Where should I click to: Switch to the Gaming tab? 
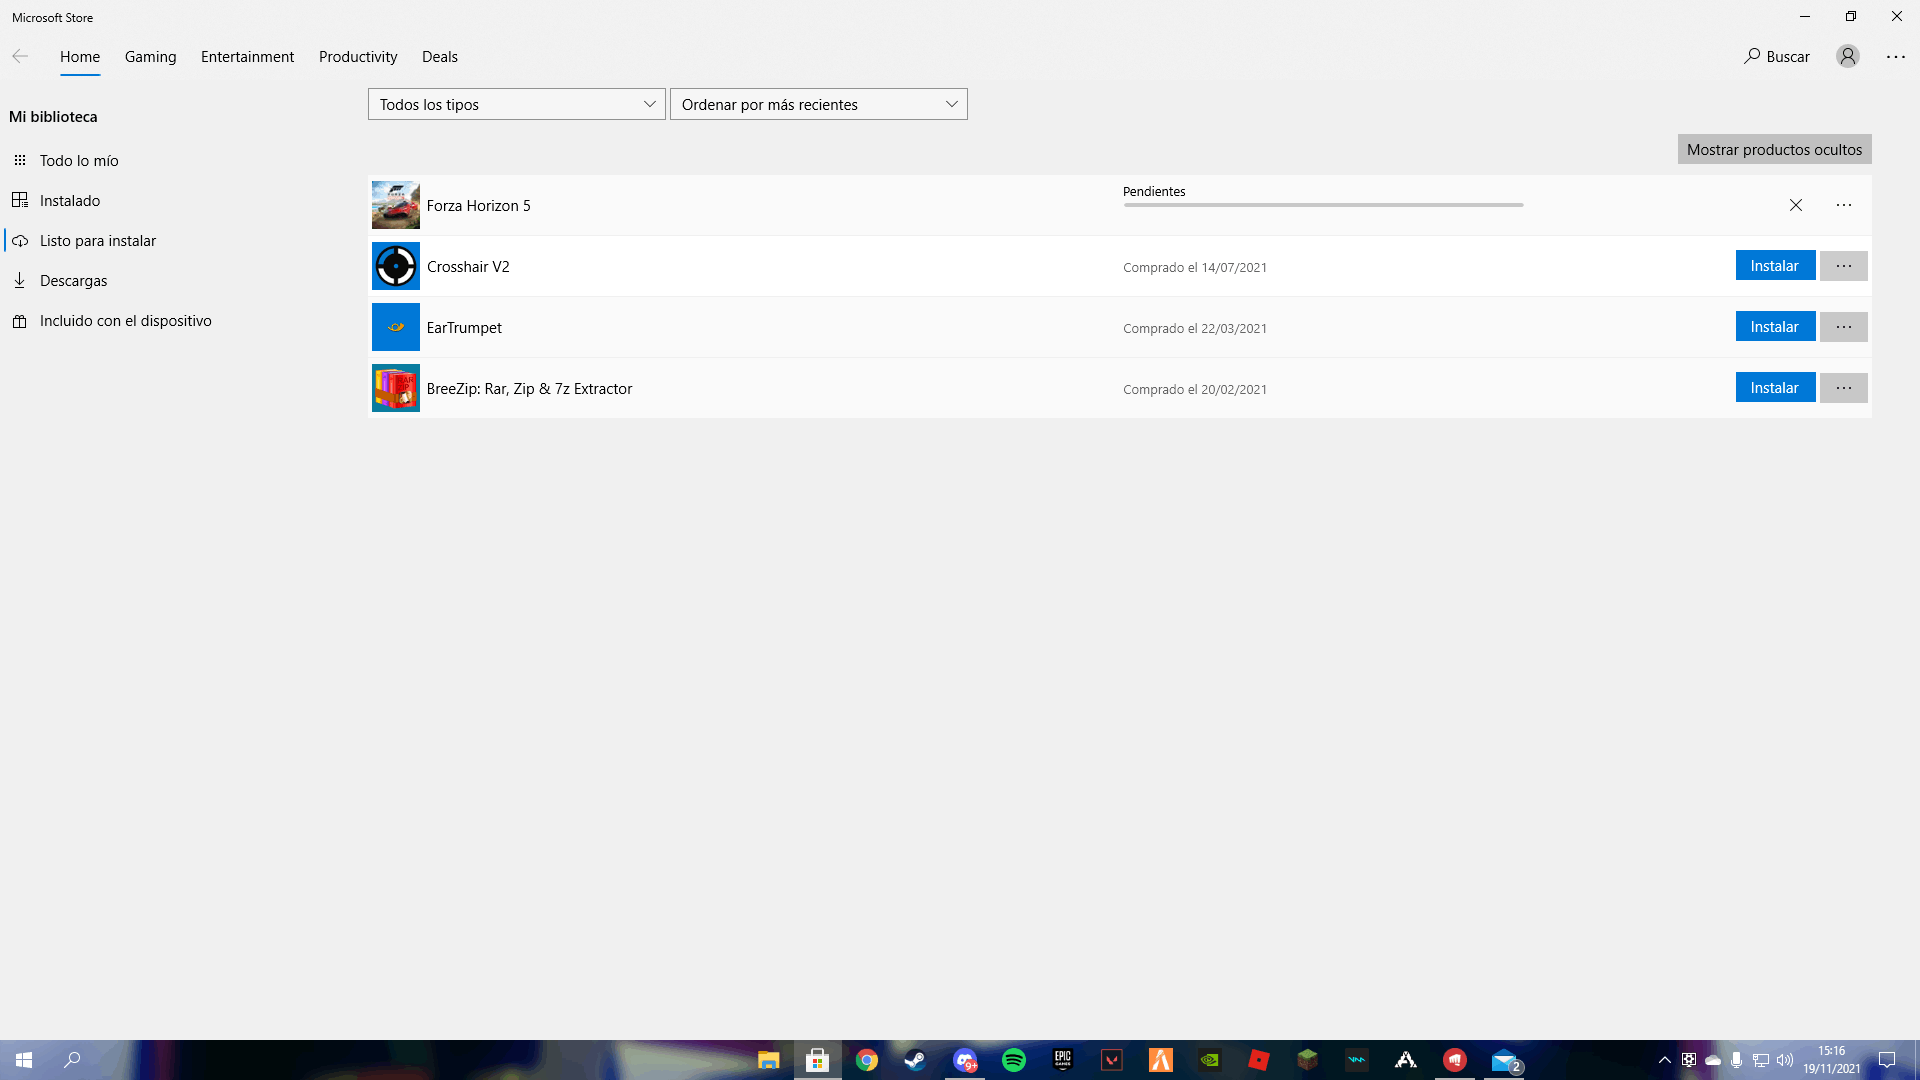tap(150, 57)
